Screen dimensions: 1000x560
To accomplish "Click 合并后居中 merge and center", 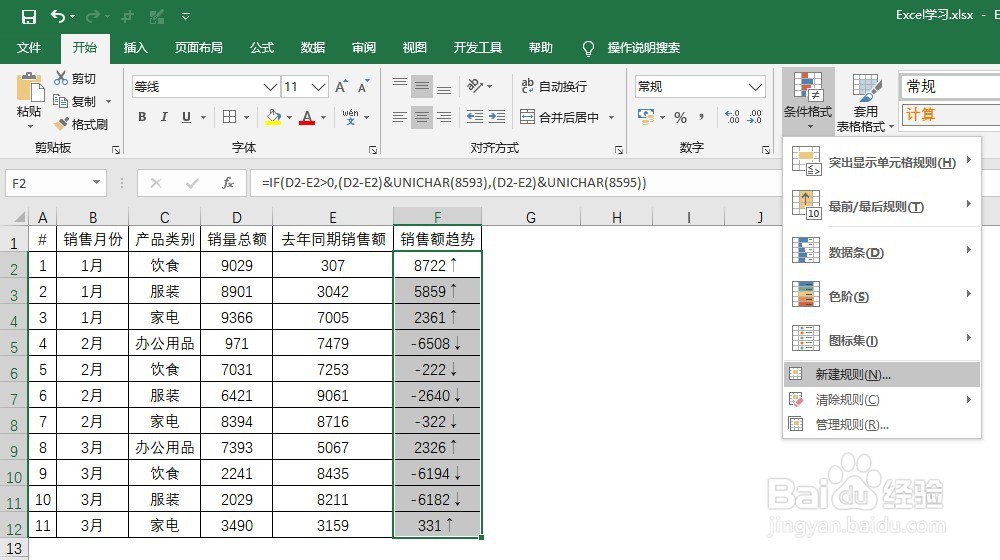I will pyautogui.click(x=559, y=117).
